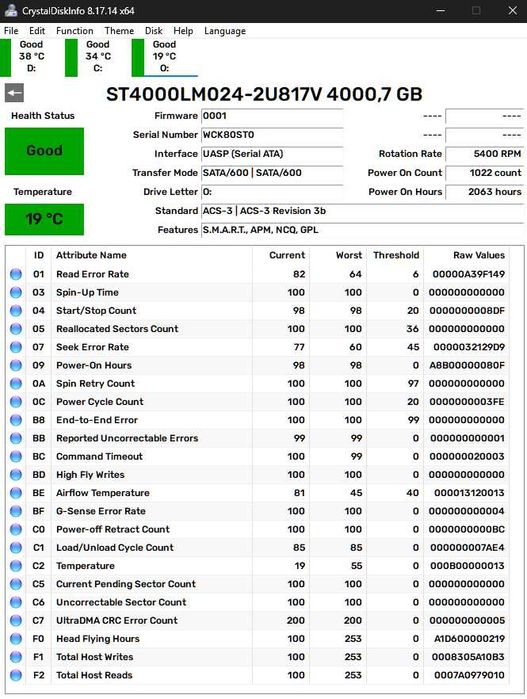527x699 pixels.
Task: Click the Serial Number field WCK80ST0
Action: [272, 135]
